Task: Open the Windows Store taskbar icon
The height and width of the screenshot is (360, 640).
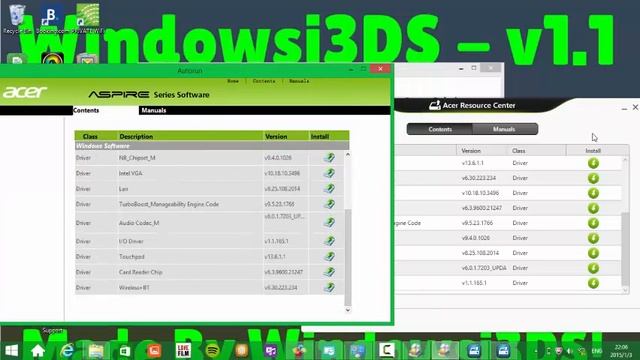Action: click(124, 351)
